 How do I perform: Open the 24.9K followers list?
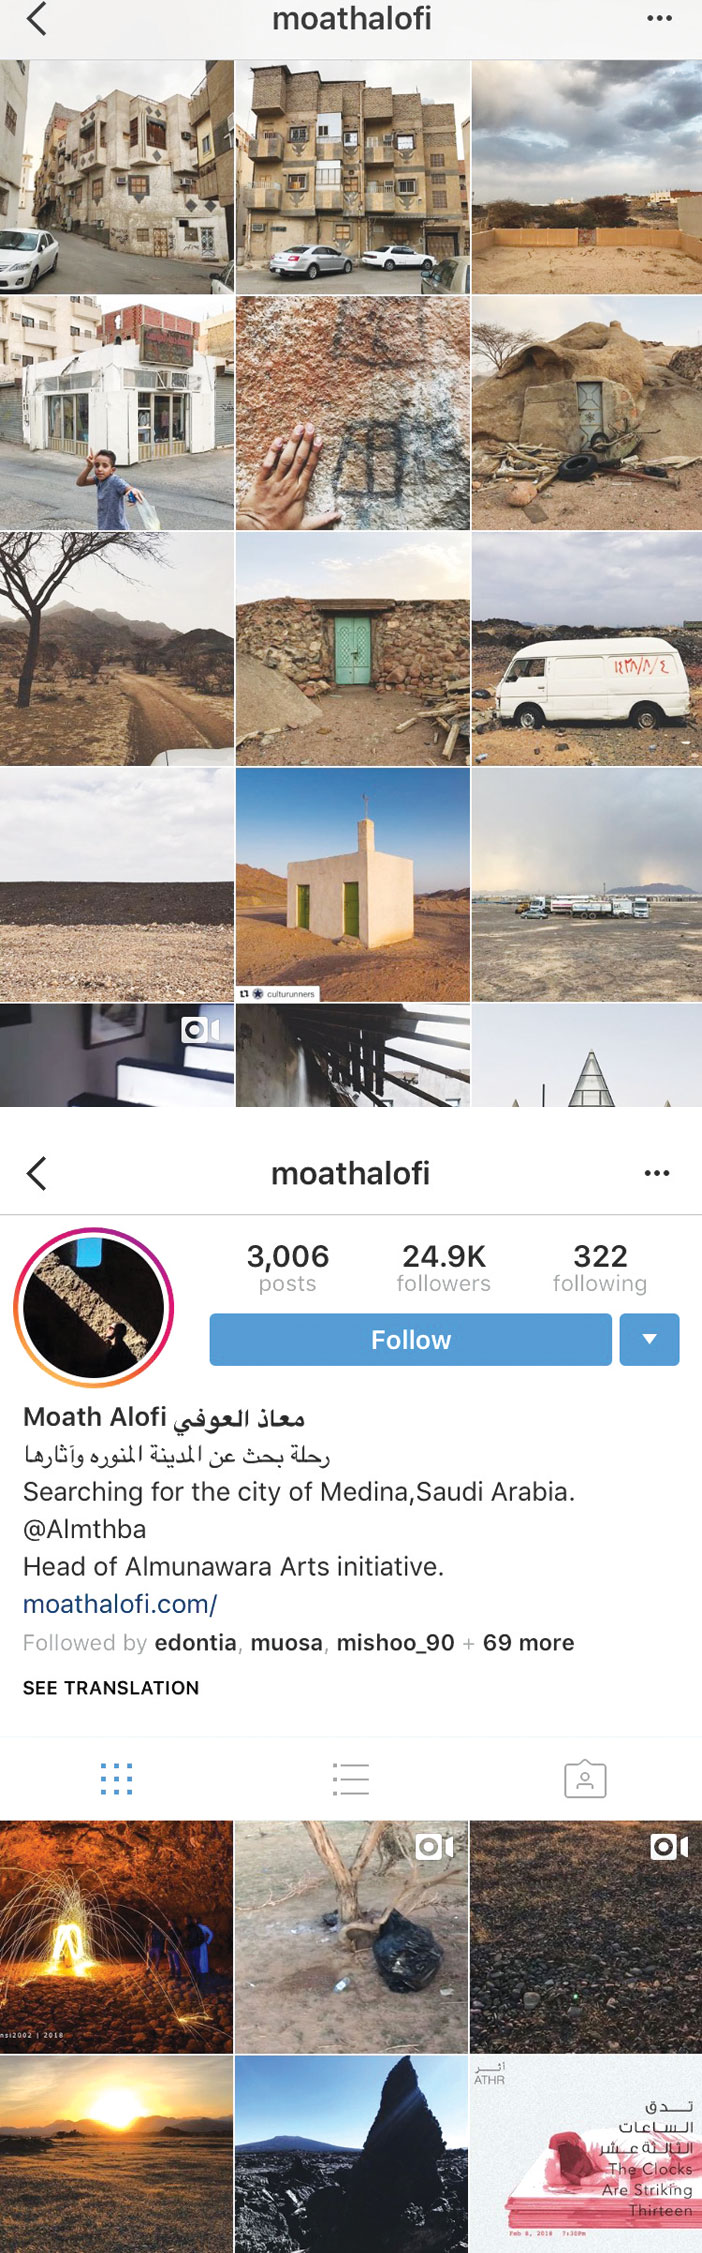(443, 1268)
